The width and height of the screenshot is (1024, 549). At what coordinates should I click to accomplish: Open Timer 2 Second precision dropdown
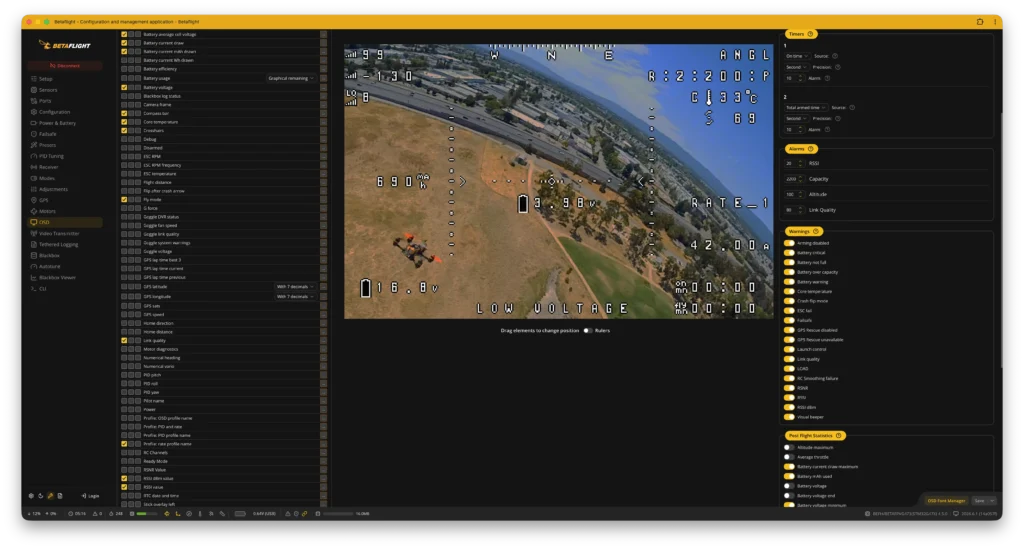click(x=796, y=119)
